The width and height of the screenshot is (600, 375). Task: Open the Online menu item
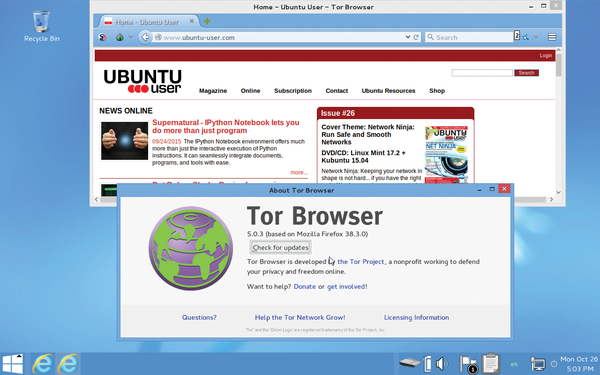250,91
